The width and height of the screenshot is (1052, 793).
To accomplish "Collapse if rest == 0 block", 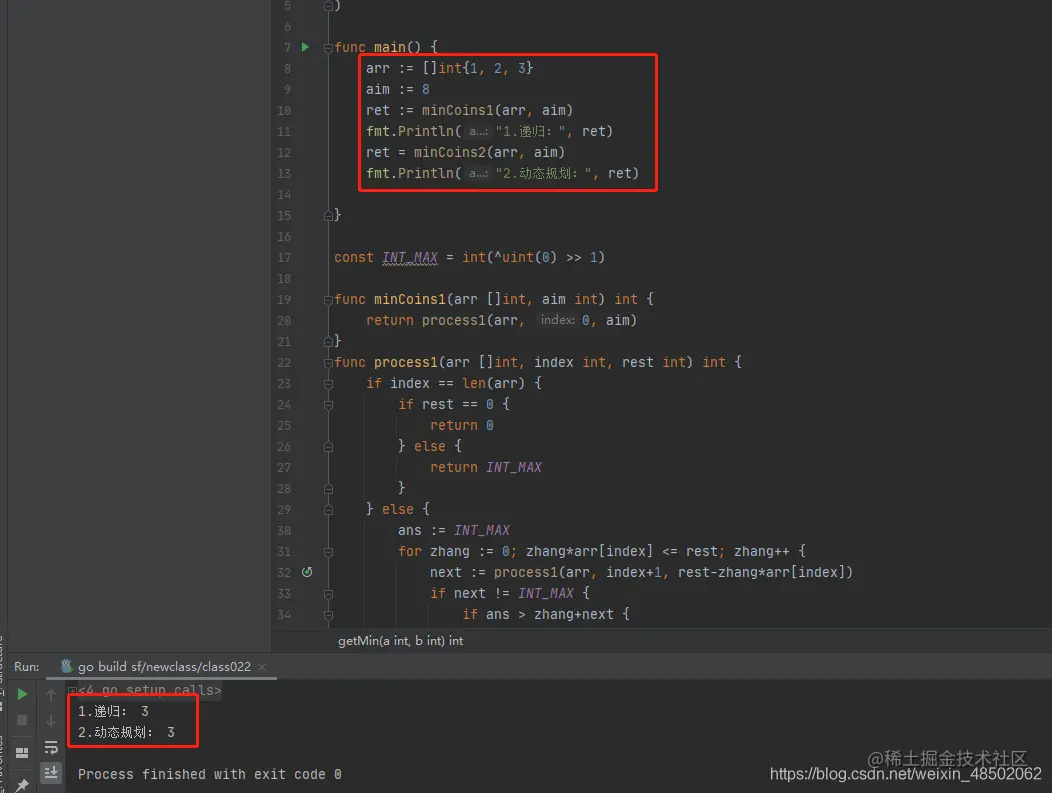I will tap(328, 405).
